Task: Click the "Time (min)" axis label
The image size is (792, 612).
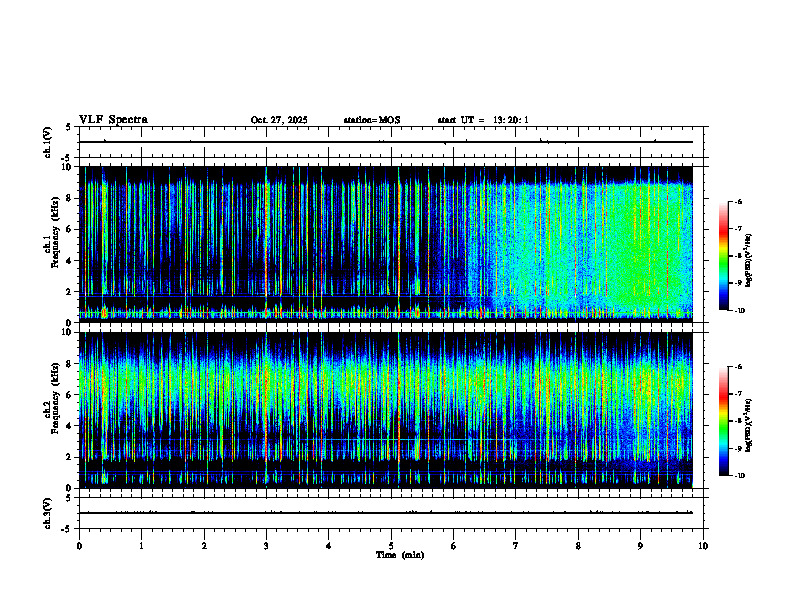Action: coord(400,555)
